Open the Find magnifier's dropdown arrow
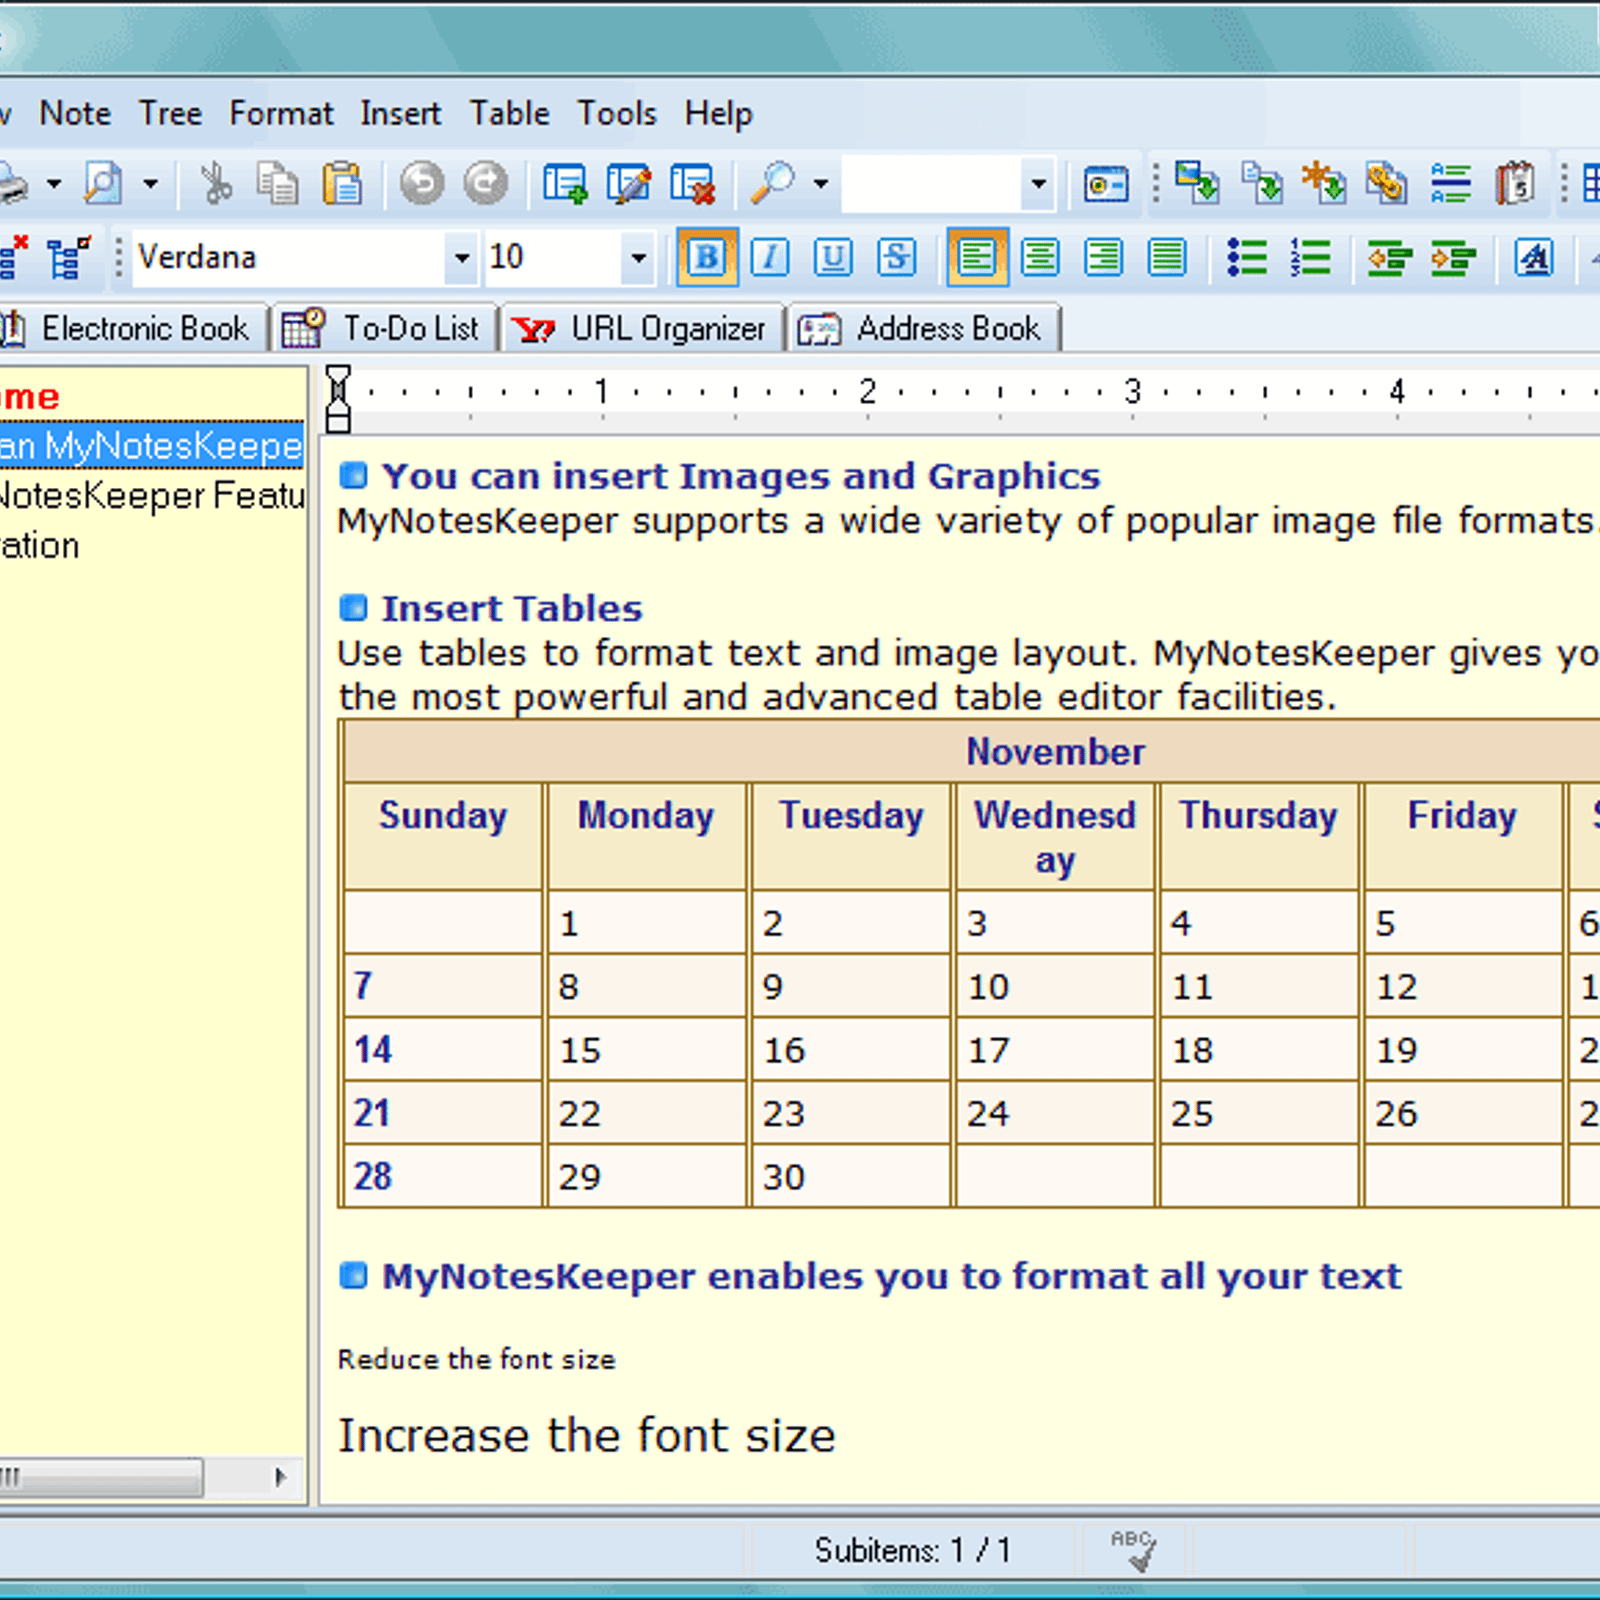This screenshot has height=1600, width=1600. [820, 184]
